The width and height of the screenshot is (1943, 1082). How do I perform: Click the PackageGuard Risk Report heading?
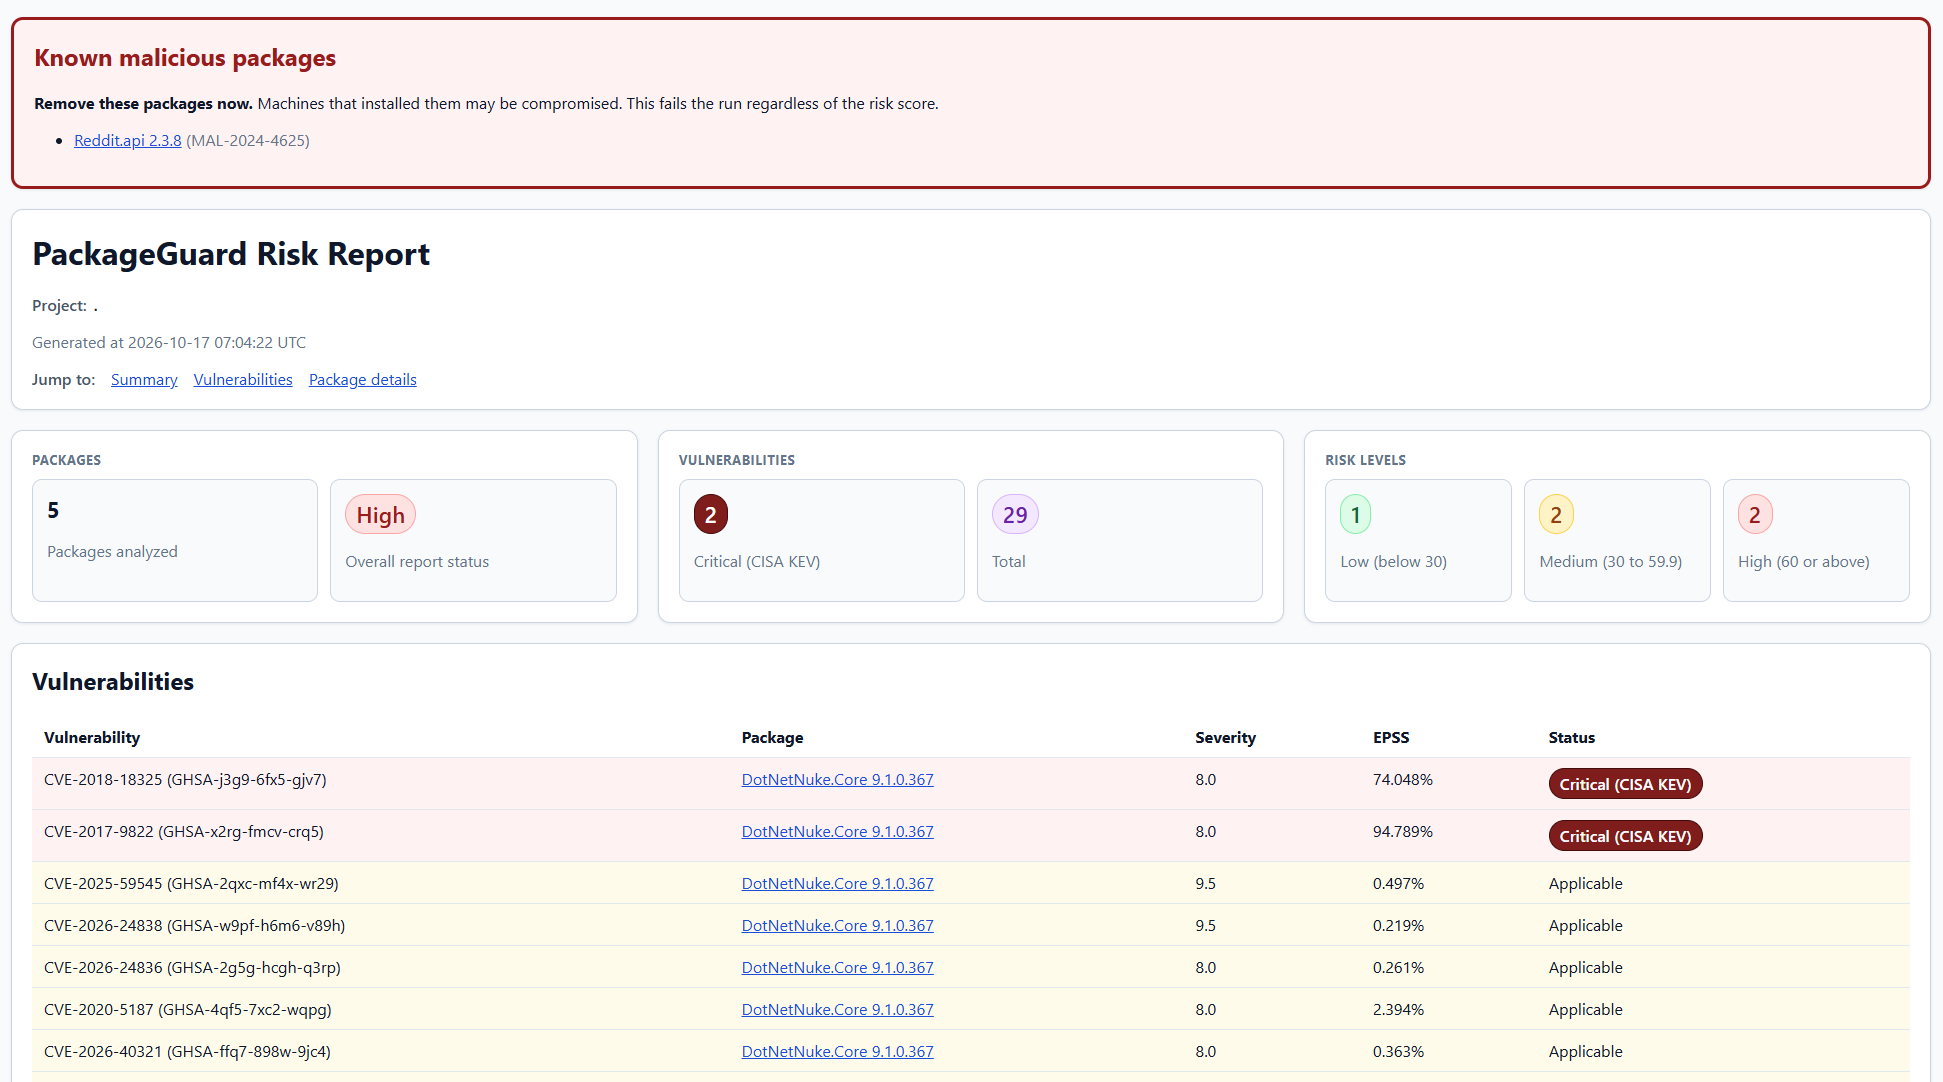[x=231, y=254]
